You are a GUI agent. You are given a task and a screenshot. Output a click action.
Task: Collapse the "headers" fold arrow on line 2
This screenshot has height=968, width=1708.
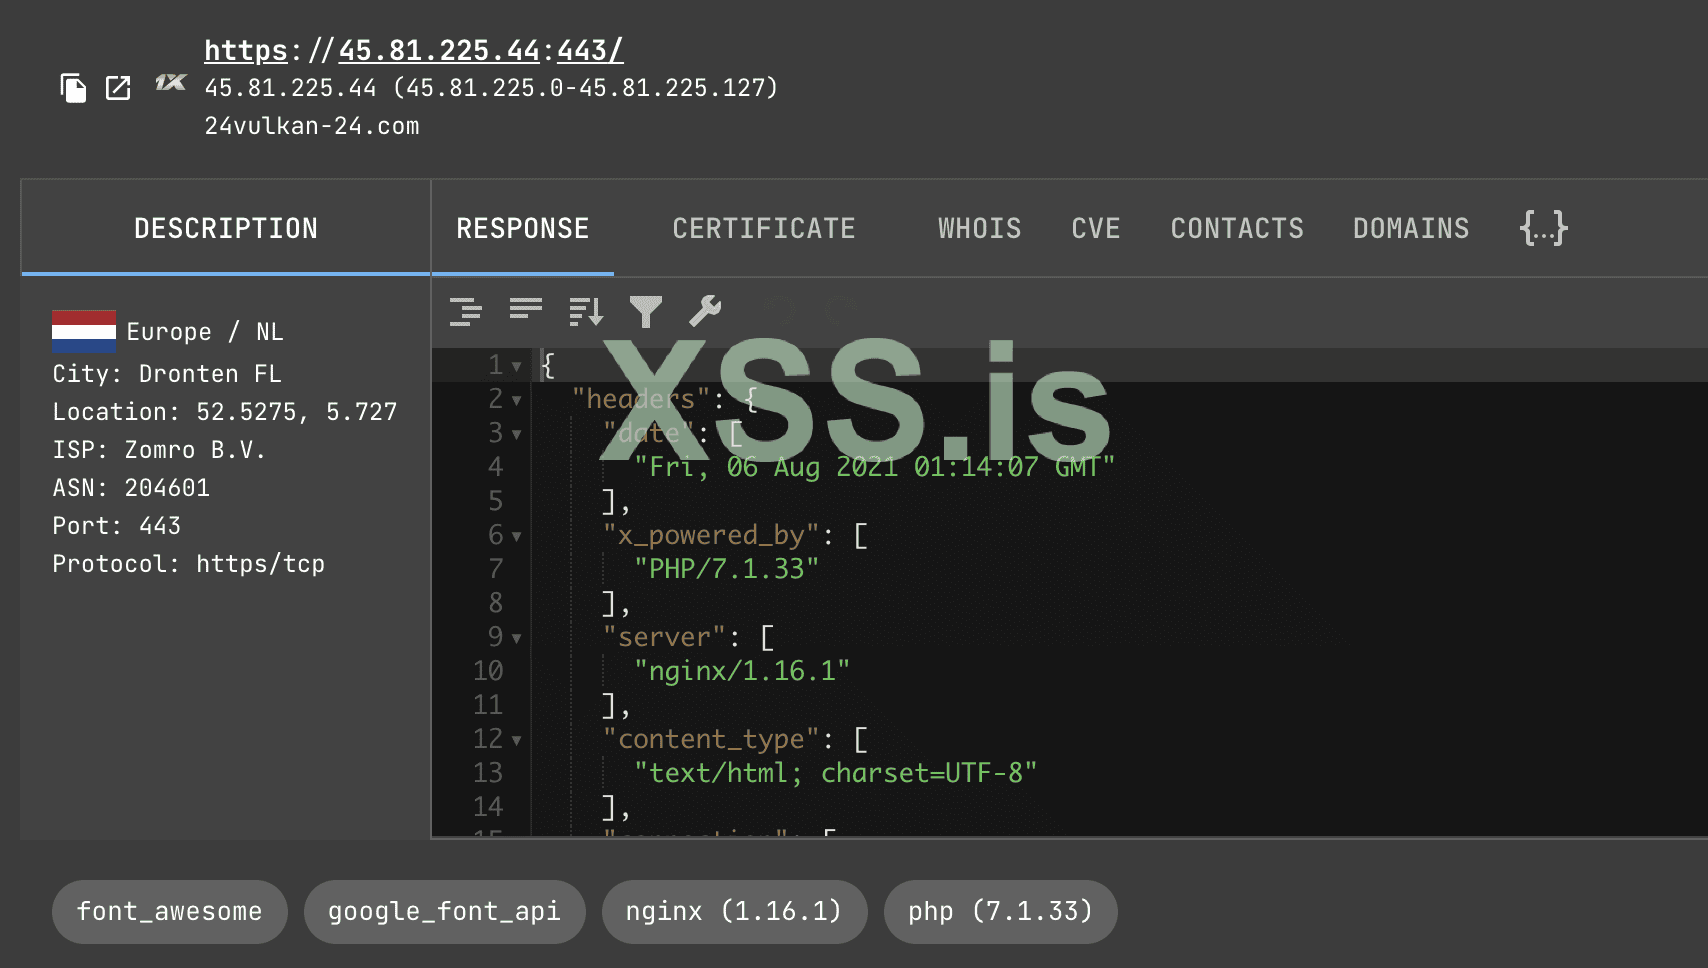coord(516,400)
